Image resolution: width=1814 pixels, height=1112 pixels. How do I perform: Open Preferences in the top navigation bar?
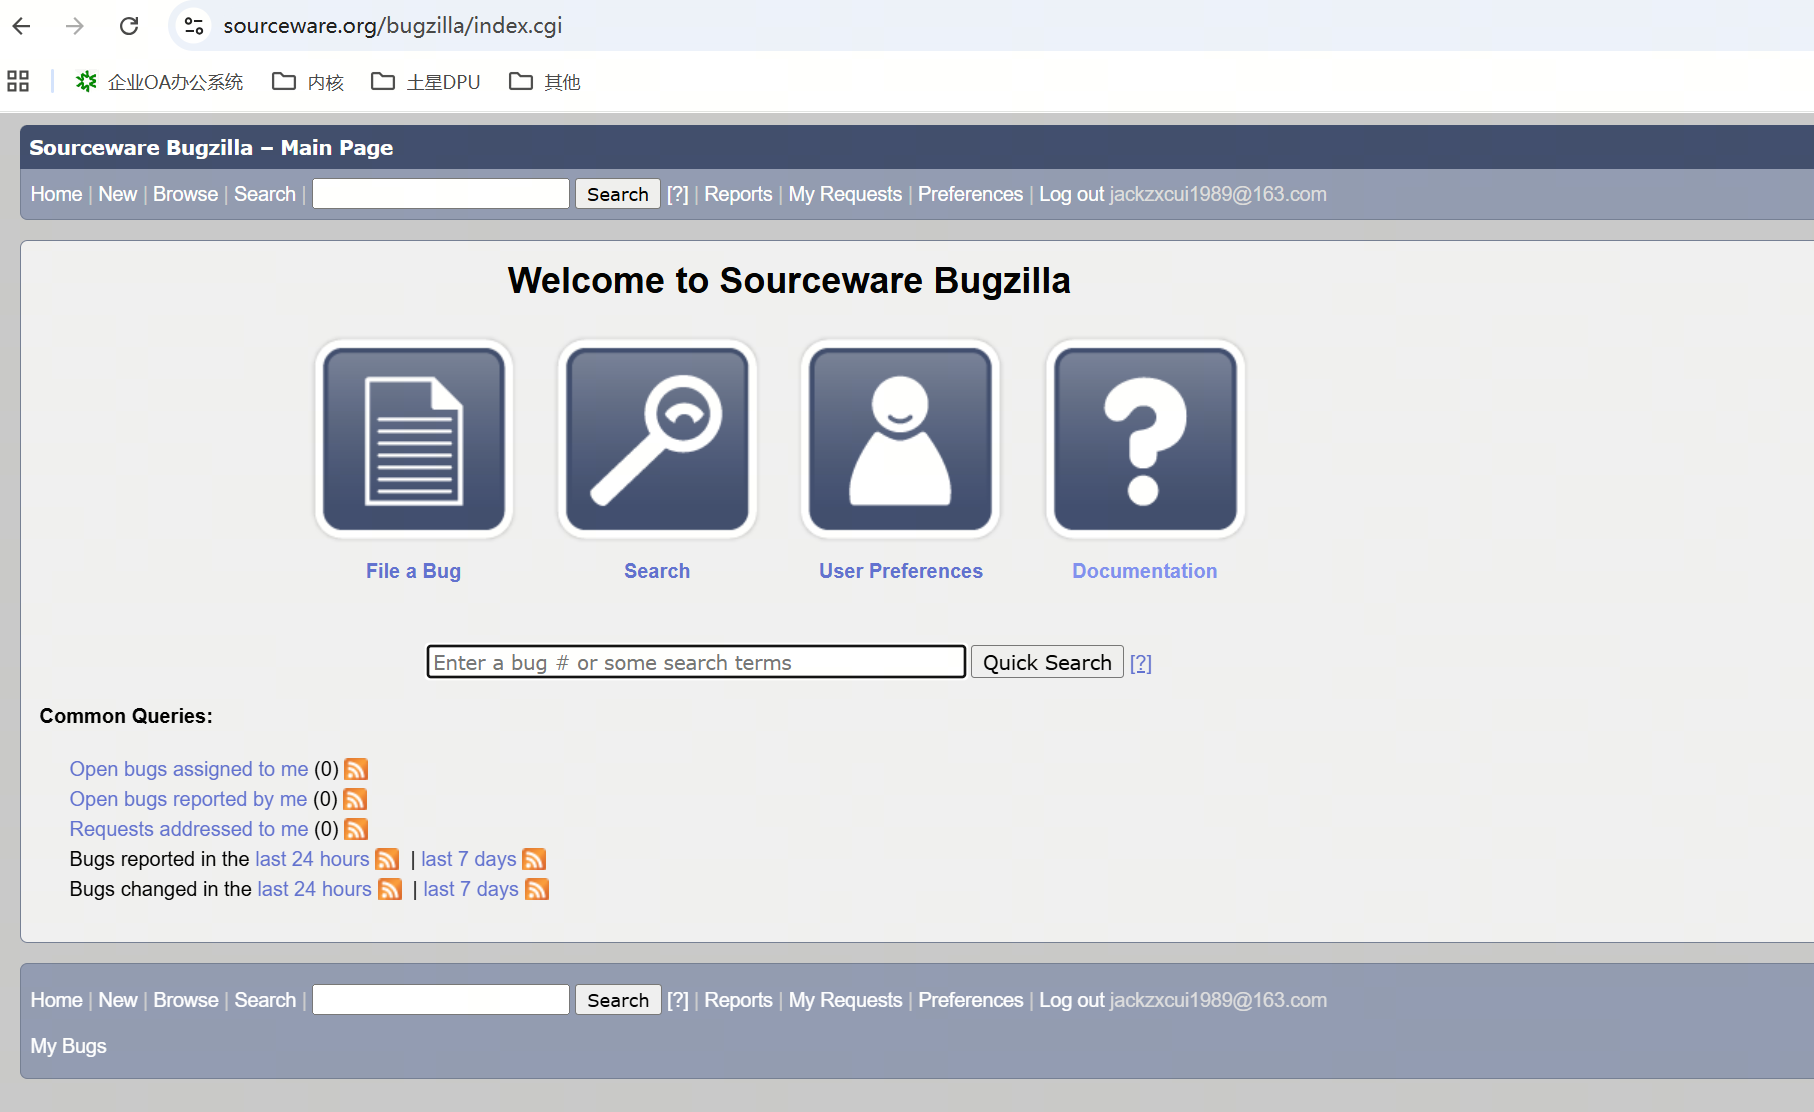[x=970, y=194]
